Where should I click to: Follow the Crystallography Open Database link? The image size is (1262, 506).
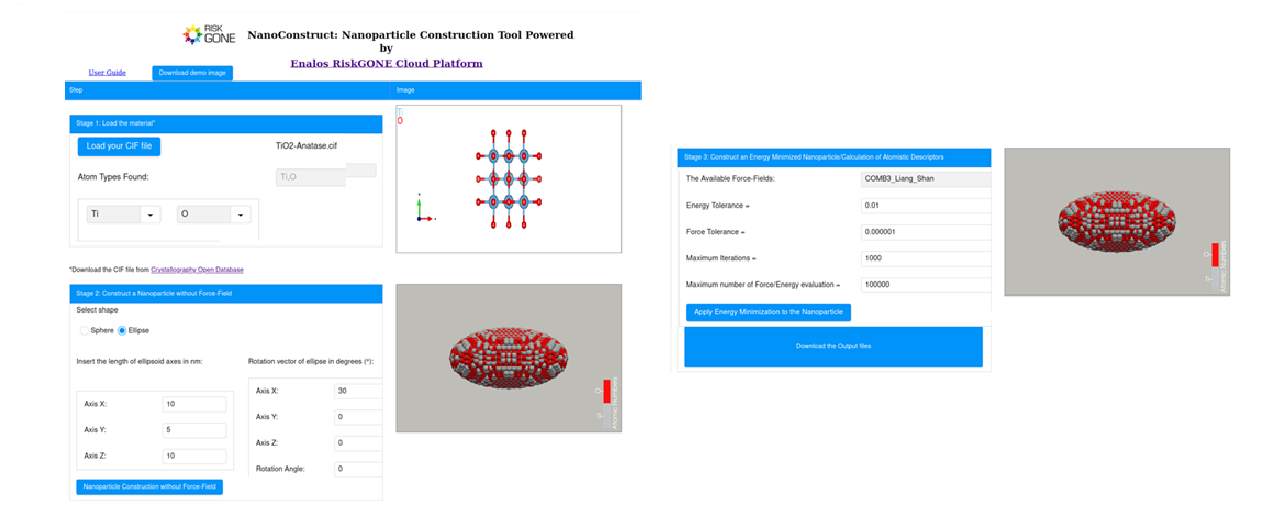pos(197,270)
